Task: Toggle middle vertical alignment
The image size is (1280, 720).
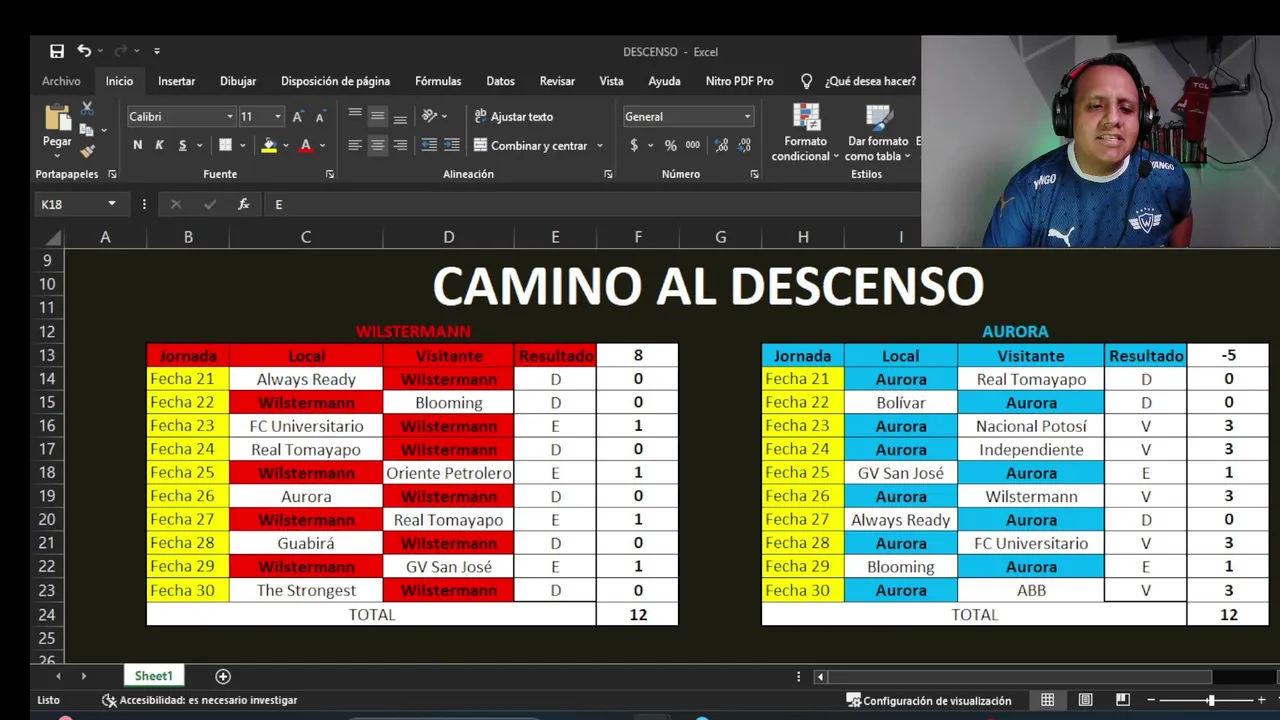Action: tap(377, 116)
